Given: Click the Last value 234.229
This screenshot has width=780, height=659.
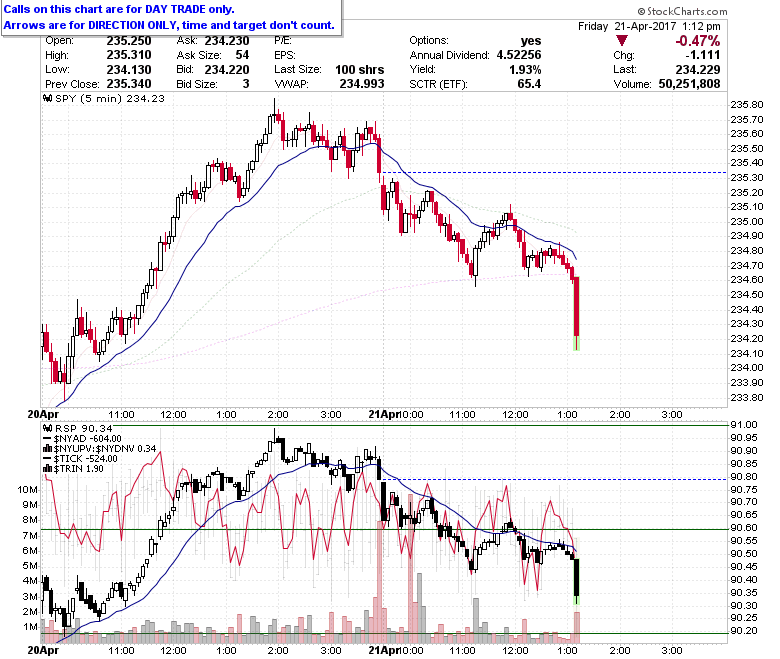Looking at the screenshot, I should tap(698, 70).
